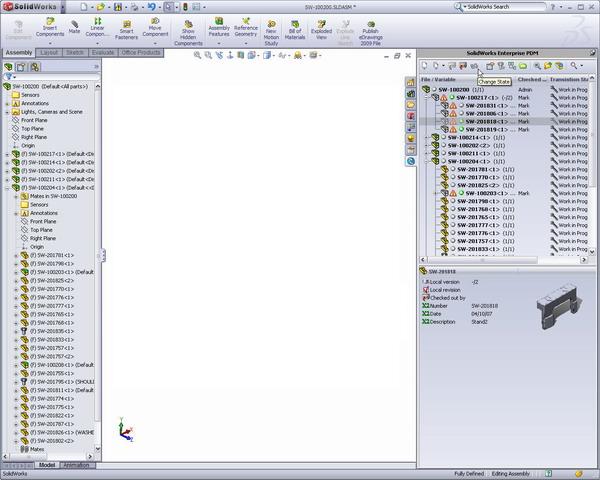This screenshot has height=480, width=600.
Task: Open the Evaluate tab
Action: (x=103, y=52)
